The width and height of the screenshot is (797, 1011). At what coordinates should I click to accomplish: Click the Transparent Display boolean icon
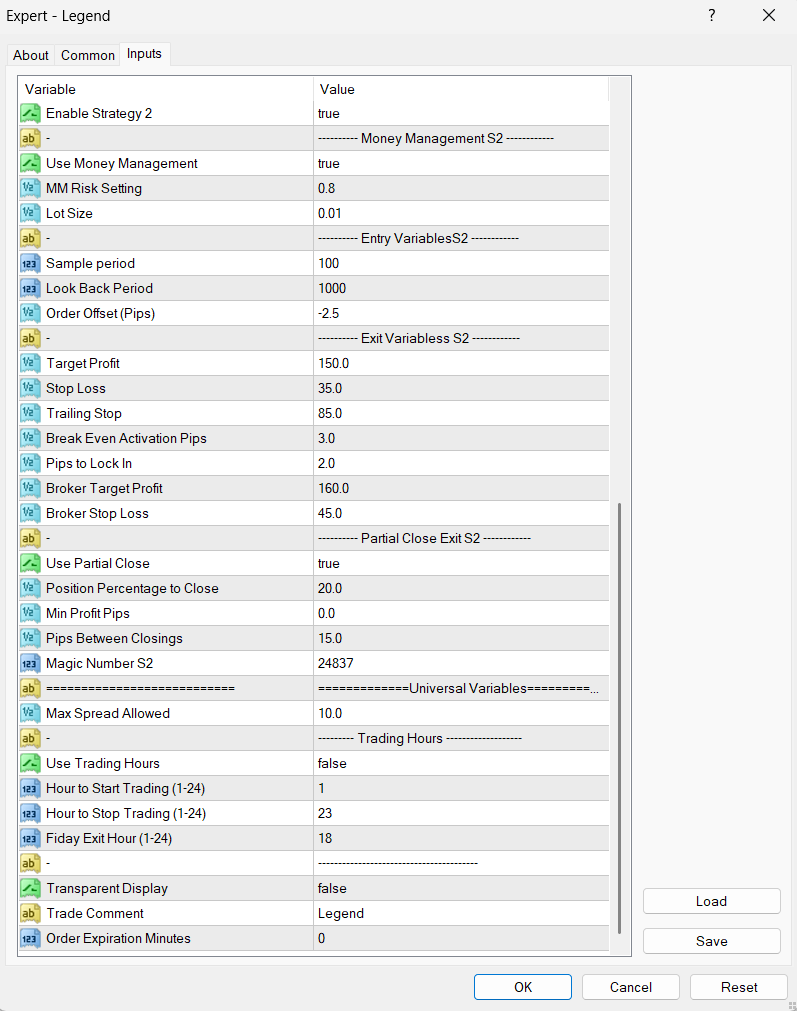pyautogui.click(x=30, y=888)
